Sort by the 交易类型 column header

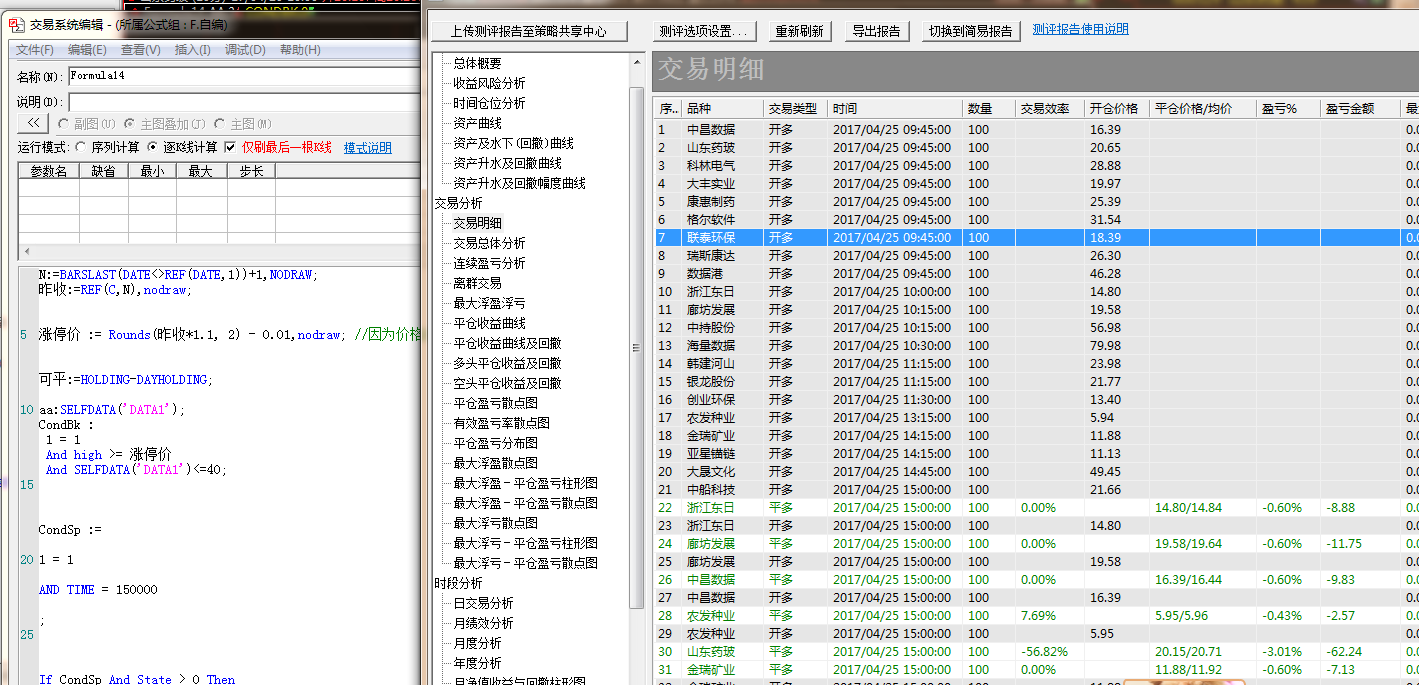pos(796,108)
